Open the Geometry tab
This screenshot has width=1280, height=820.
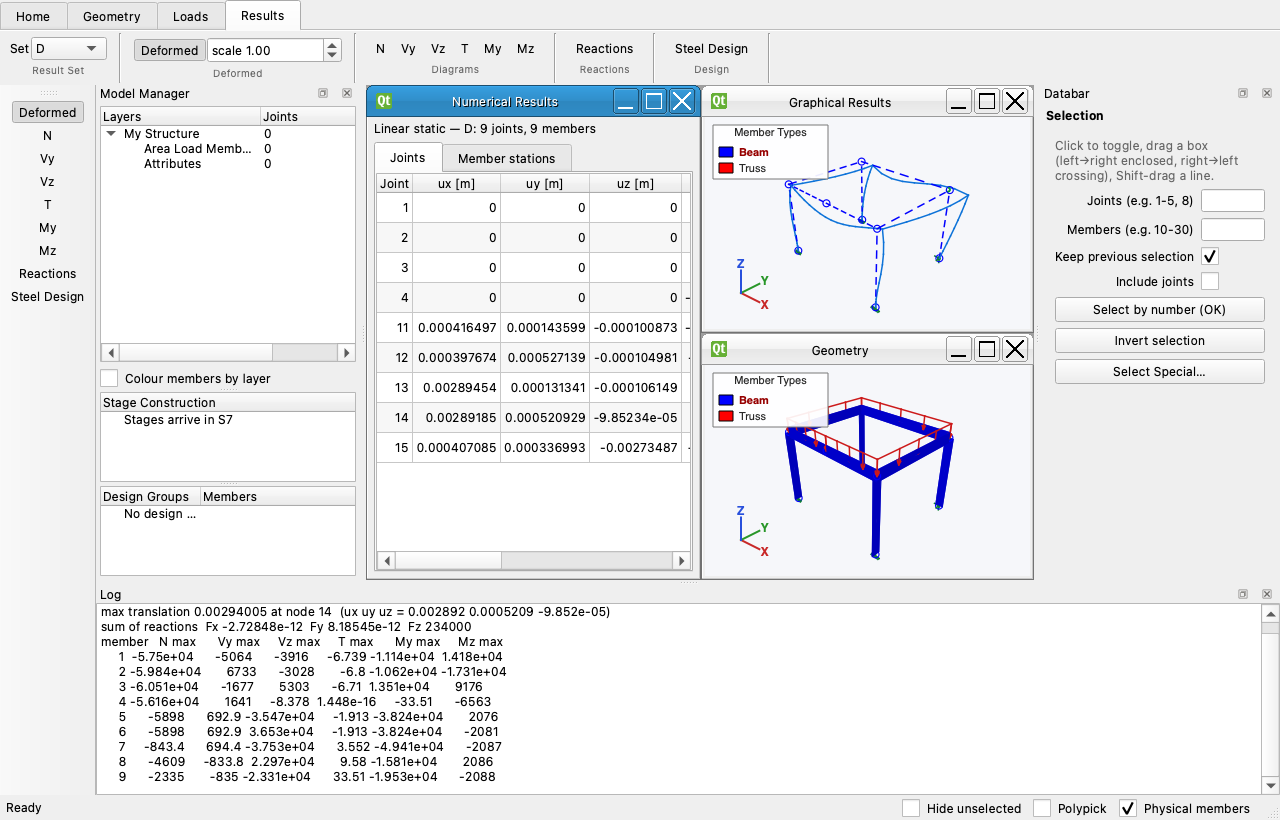point(112,16)
